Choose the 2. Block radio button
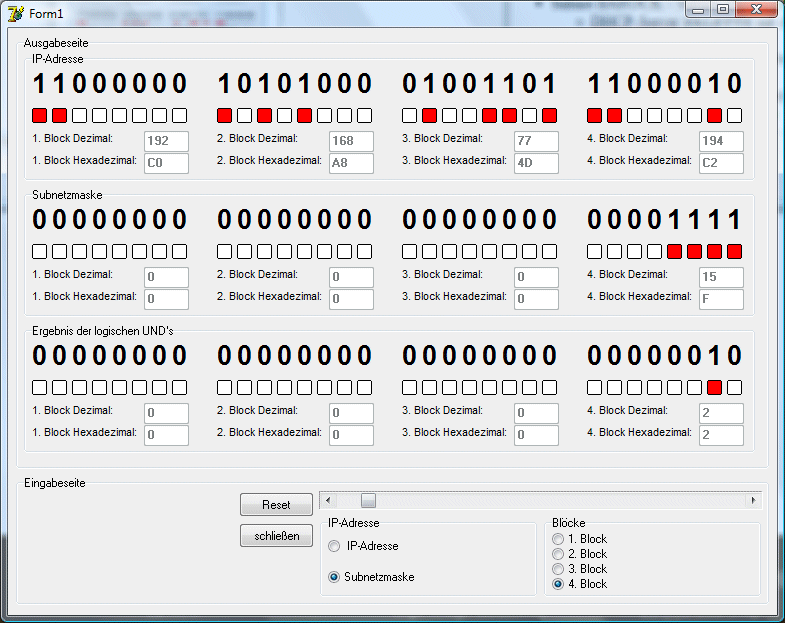The image size is (785, 623). [580, 554]
